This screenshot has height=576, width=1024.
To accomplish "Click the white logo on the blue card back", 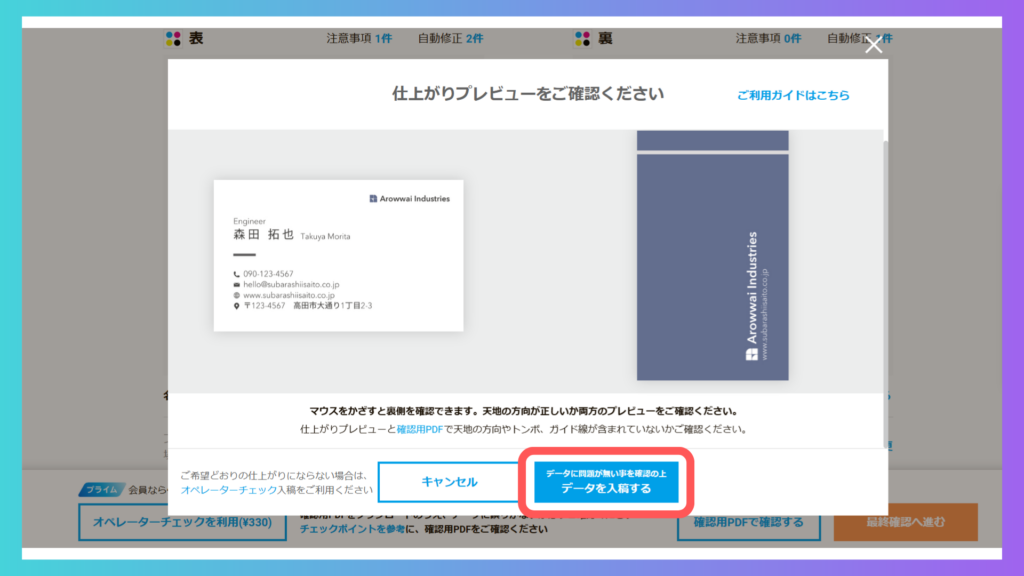I will coord(752,354).
